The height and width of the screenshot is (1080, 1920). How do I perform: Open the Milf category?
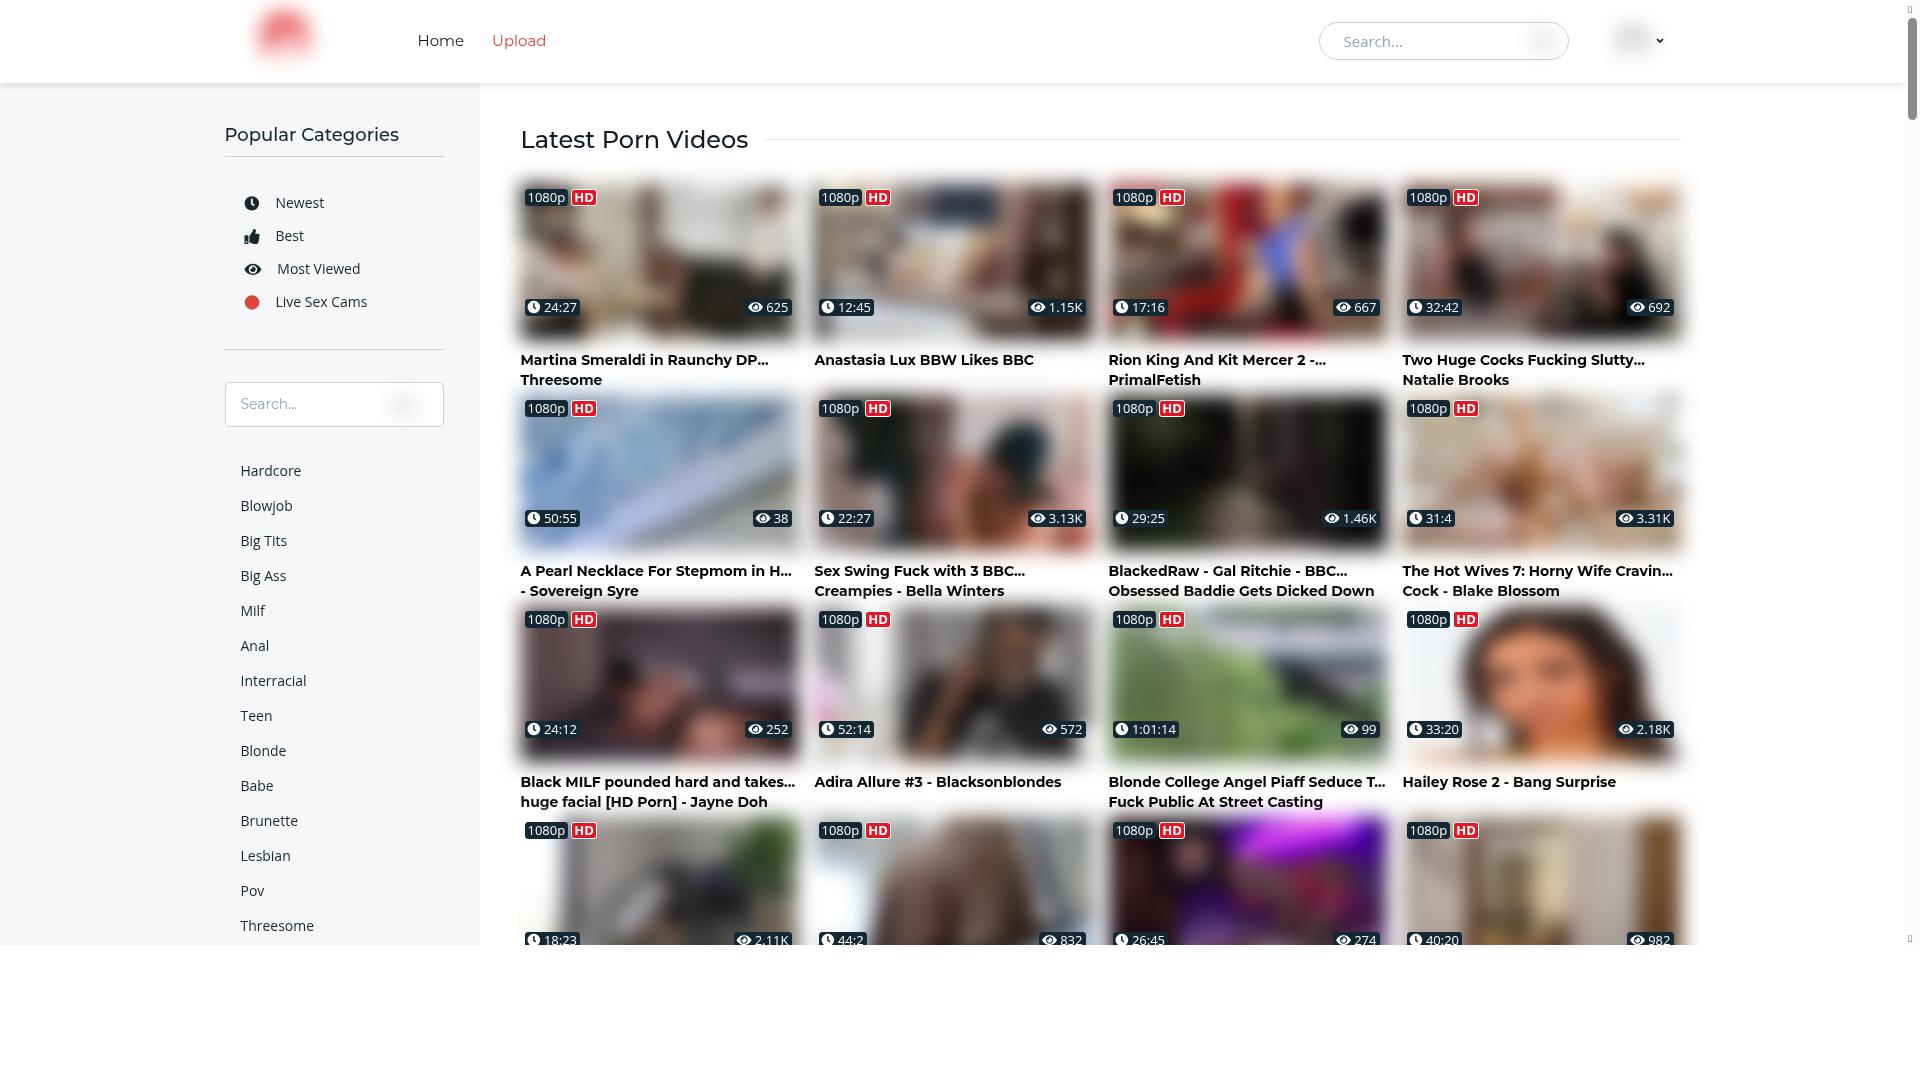[253, 610]
